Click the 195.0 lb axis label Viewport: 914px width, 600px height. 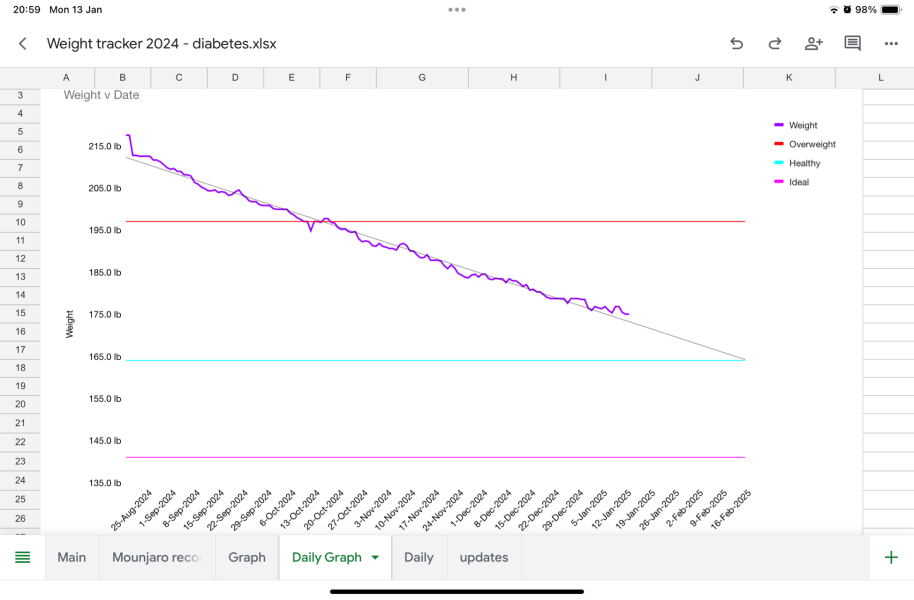tap(105, 230)
